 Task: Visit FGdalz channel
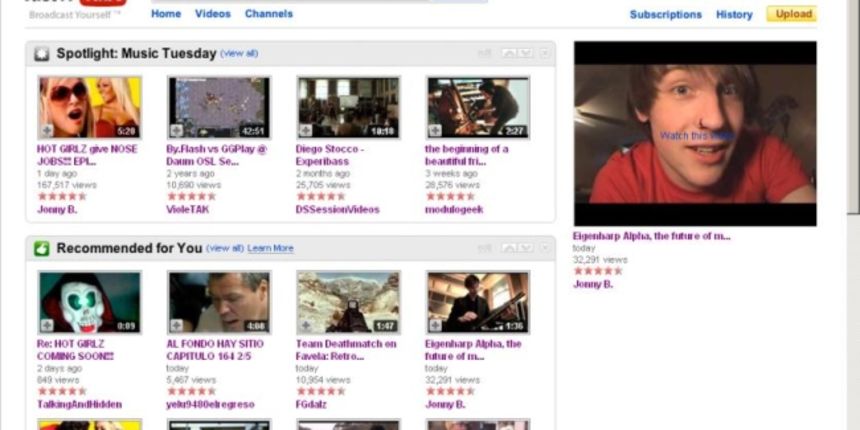point(311,404)
